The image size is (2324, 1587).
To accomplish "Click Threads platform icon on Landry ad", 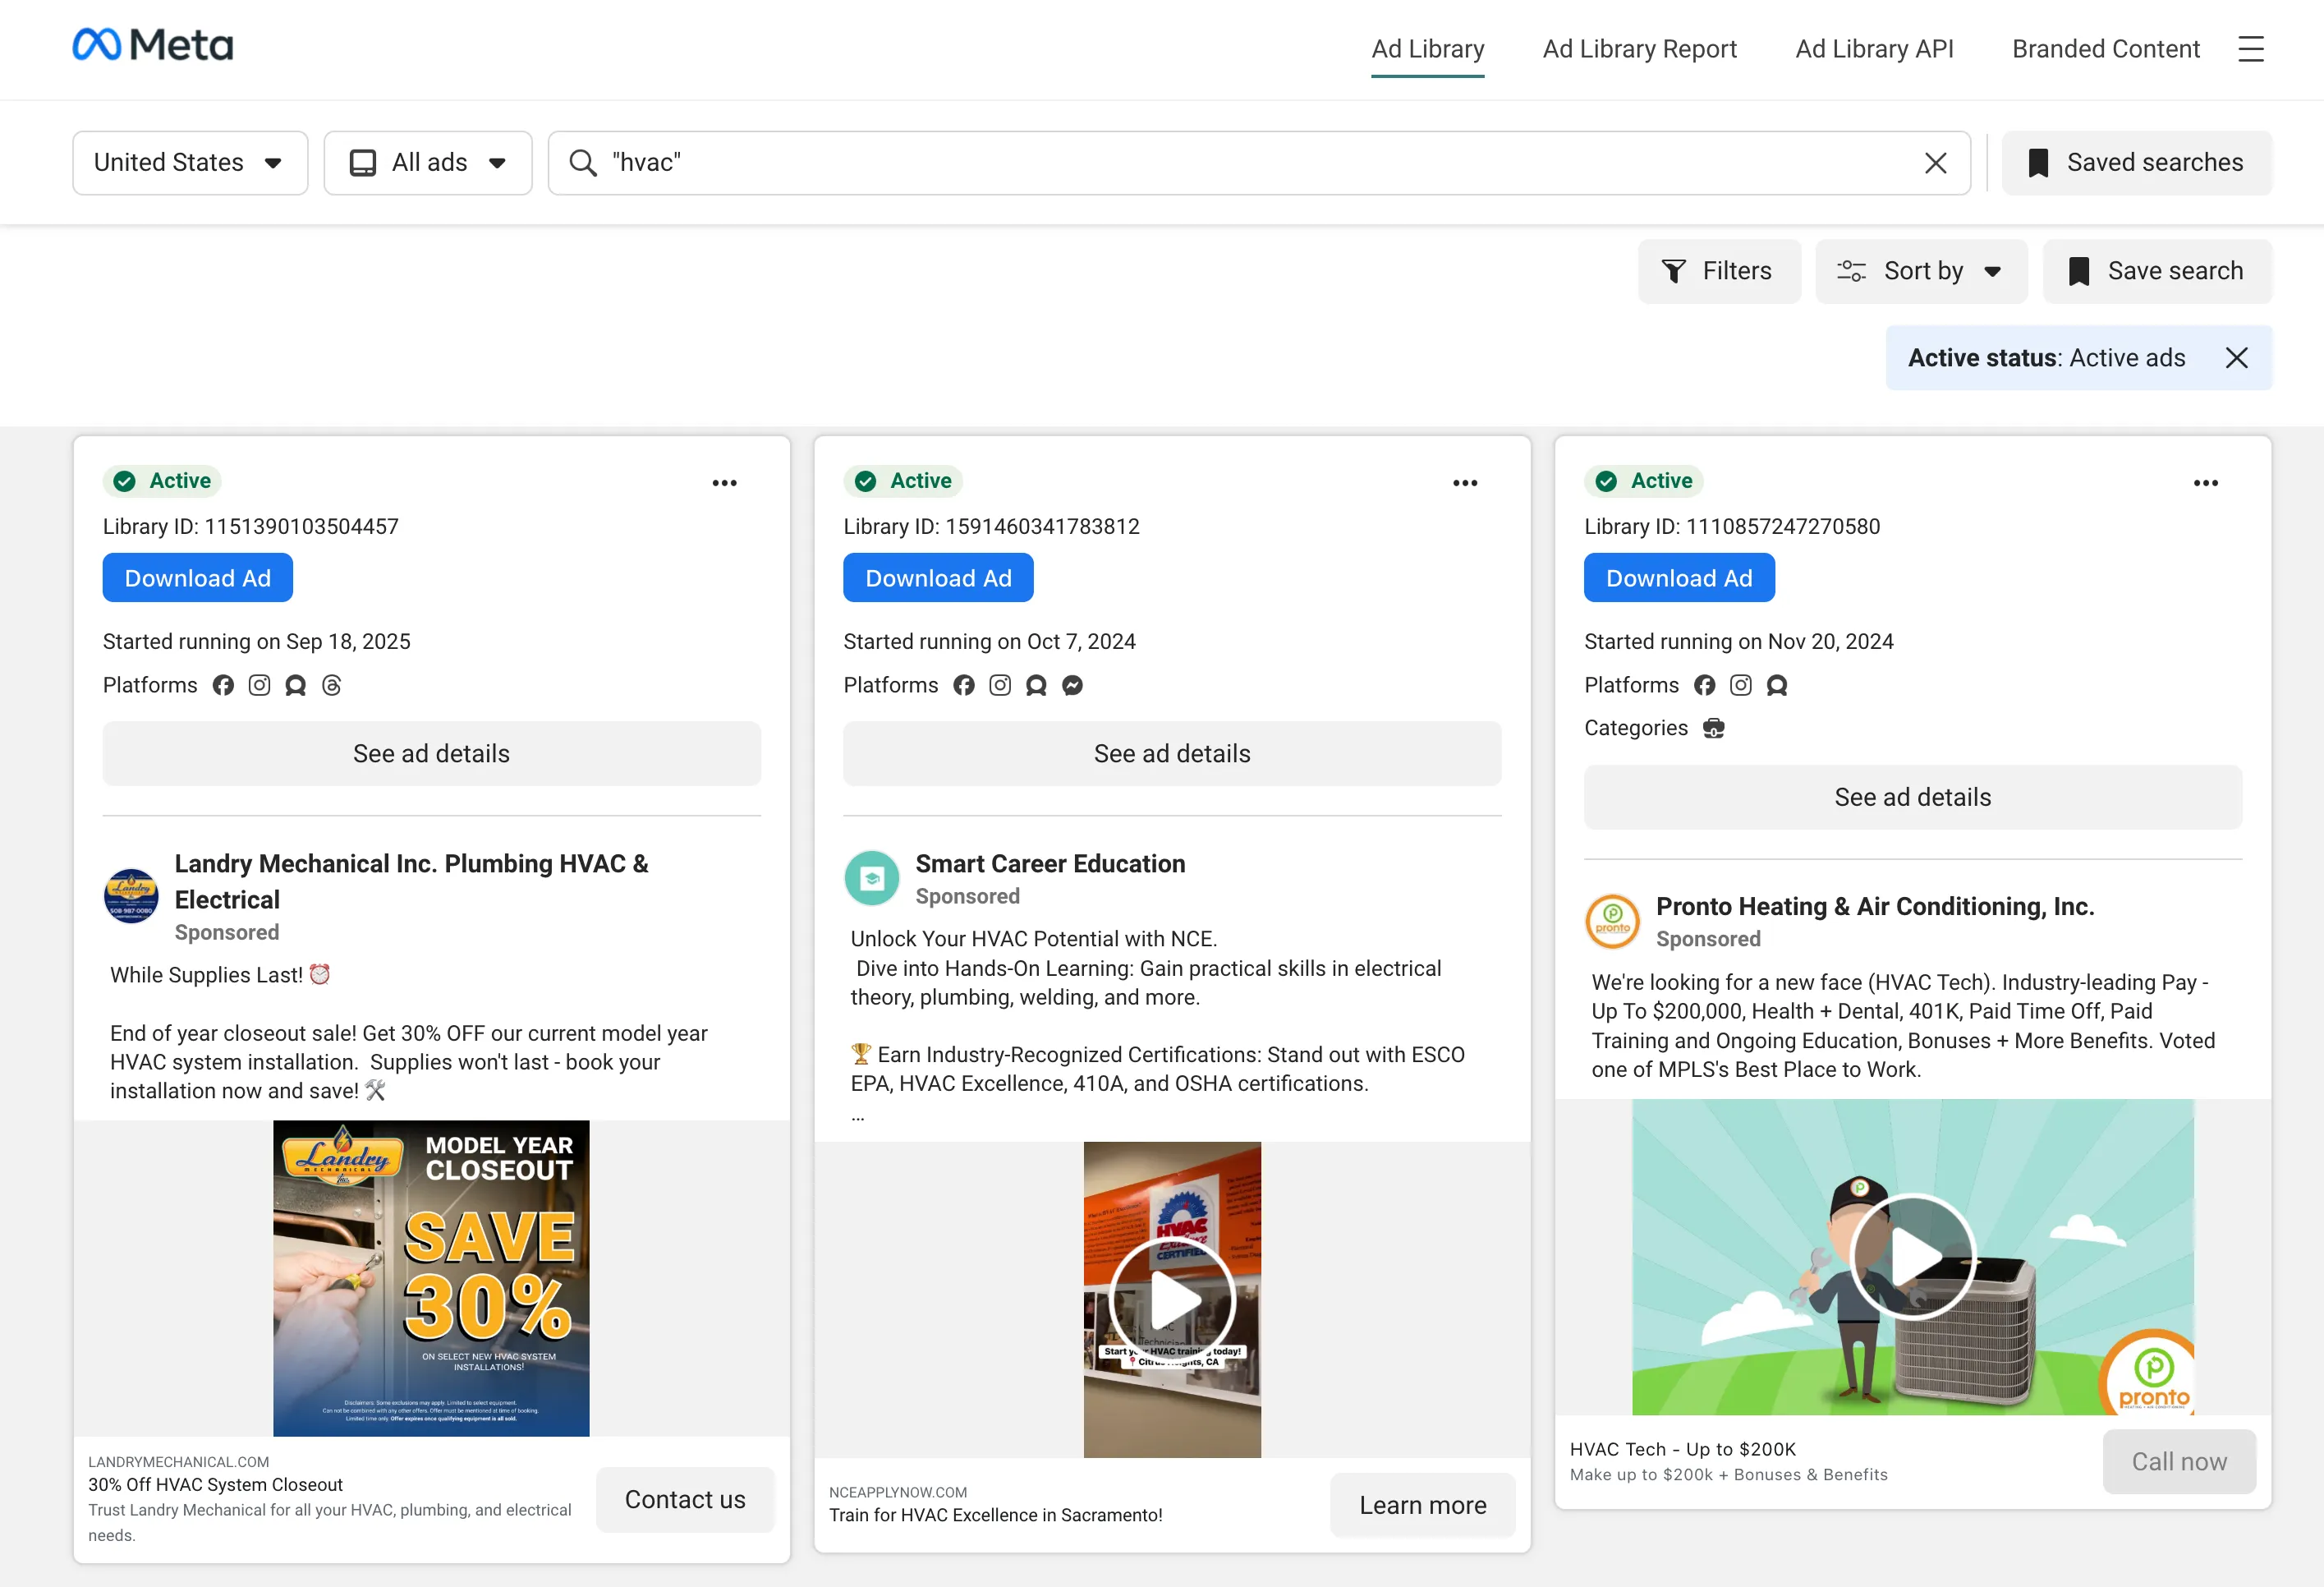I will [x=332, y=685].
